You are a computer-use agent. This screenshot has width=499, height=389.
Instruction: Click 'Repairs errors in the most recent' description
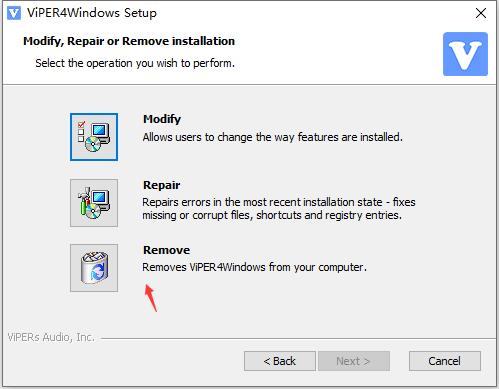(x=279, y=209)
